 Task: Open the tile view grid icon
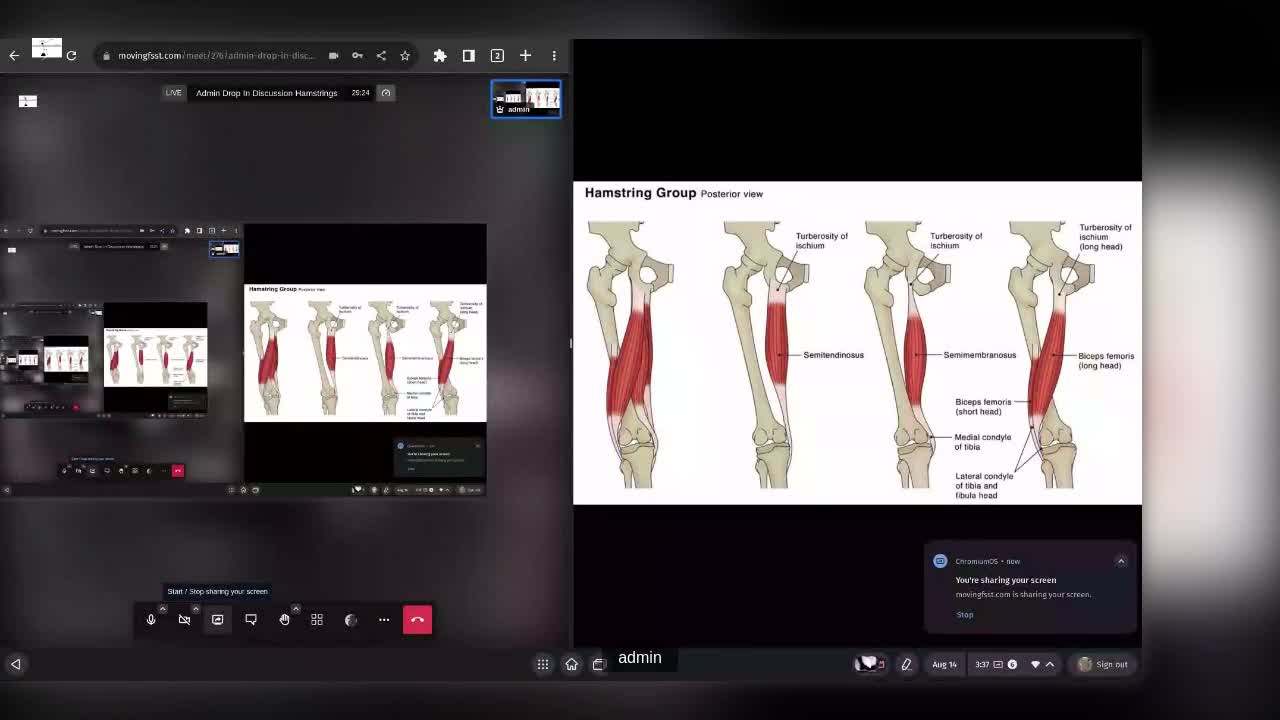tap(317, 620)
